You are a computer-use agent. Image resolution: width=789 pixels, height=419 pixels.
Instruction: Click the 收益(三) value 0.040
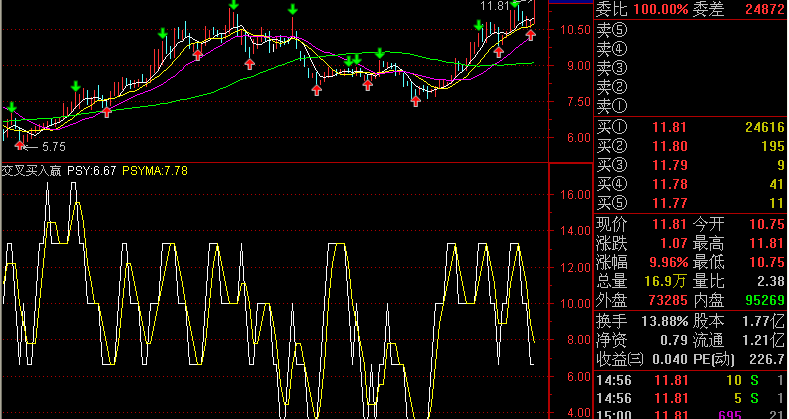tap(670, 360)
